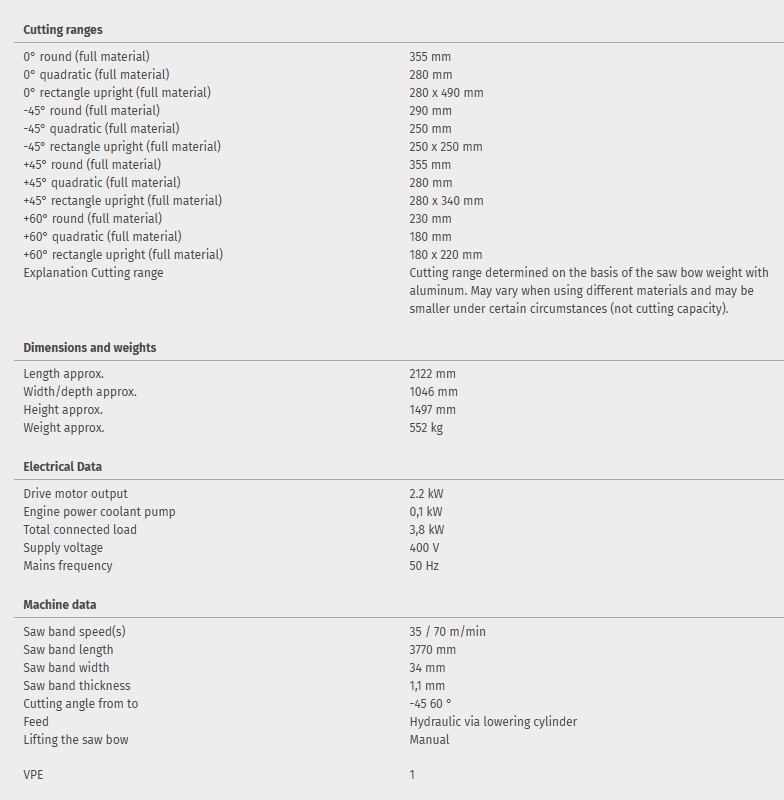Click the +60° quadratic (full material) label
The width and height of the screenshot is (784, 800).
coord(102,237)
